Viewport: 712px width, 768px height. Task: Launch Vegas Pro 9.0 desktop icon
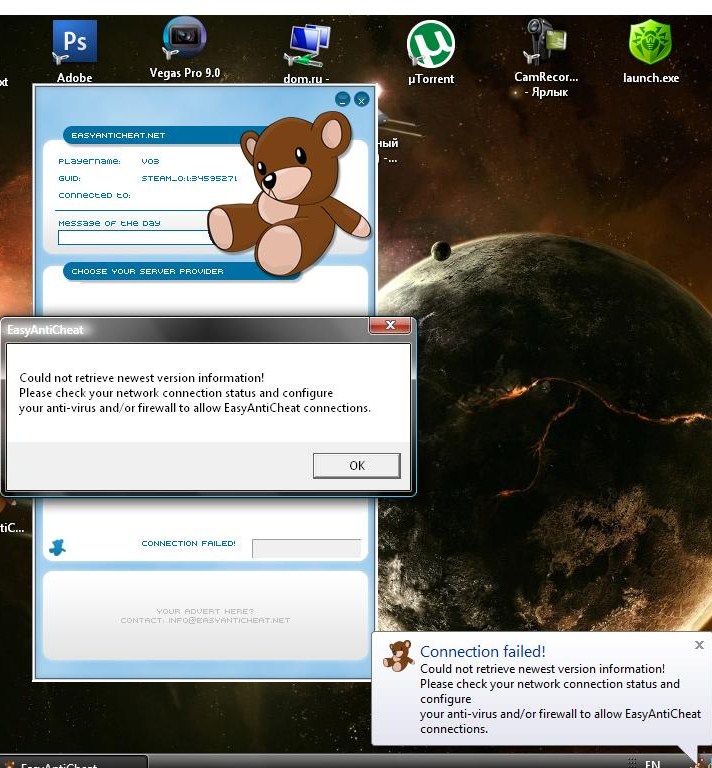(185, 47)
